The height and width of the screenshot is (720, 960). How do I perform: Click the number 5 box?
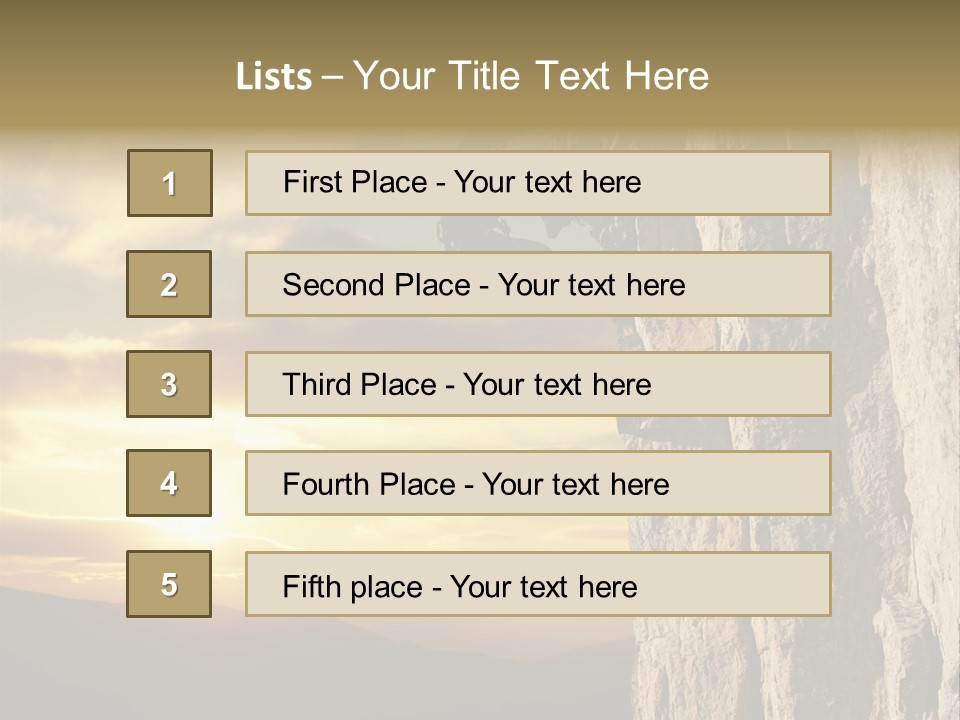(x=169, y=584)
